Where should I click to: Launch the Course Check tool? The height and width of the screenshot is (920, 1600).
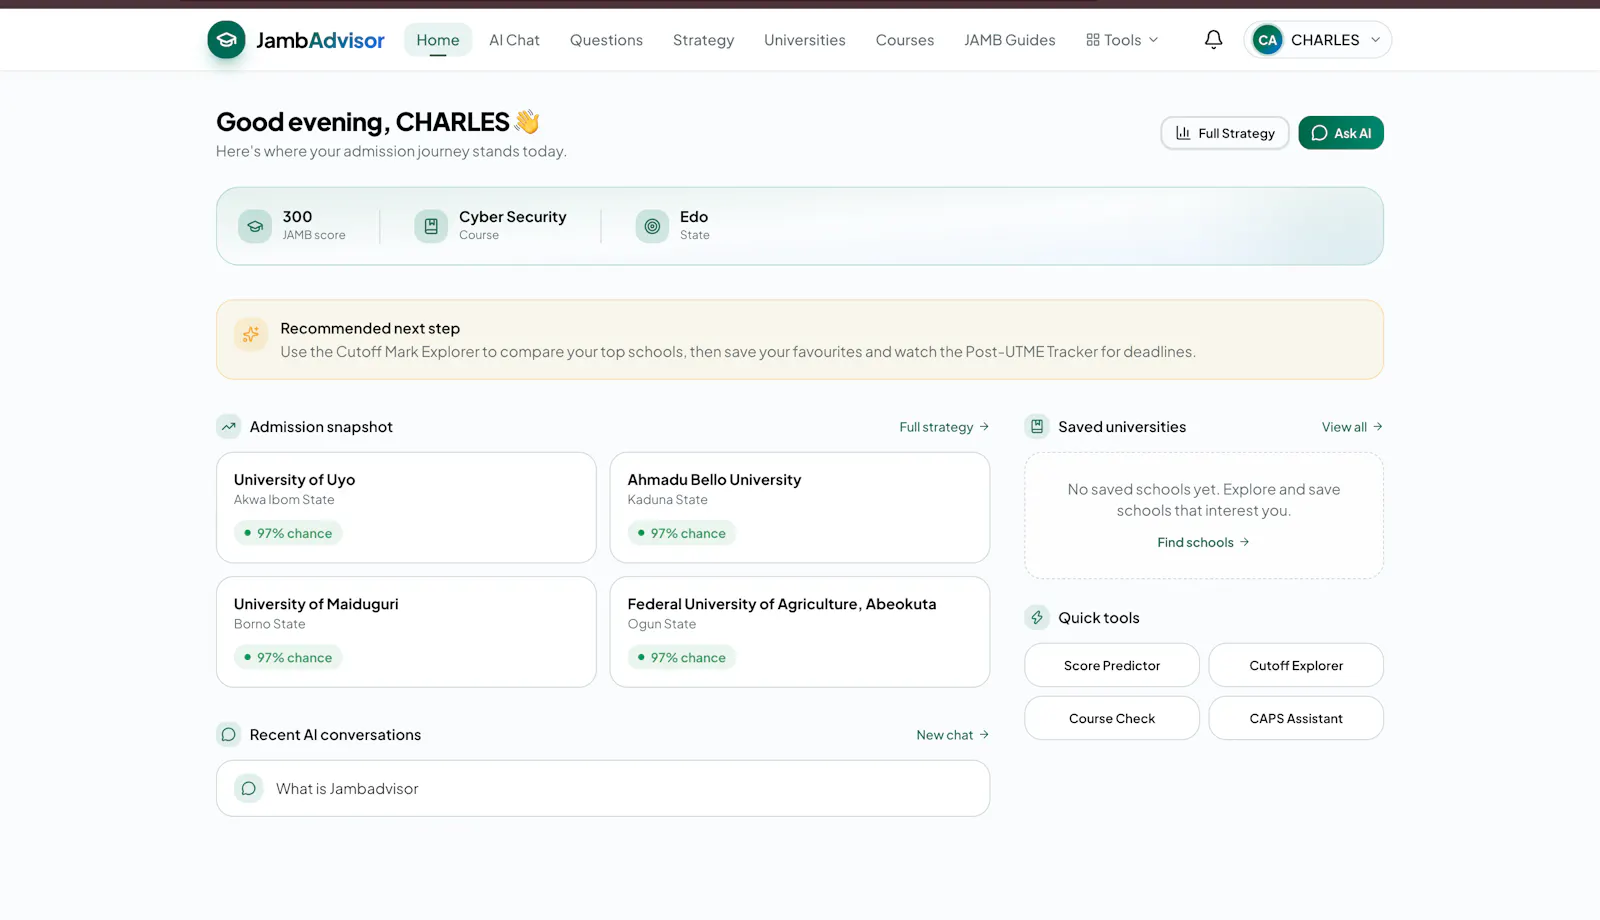tap(1112, 718)
